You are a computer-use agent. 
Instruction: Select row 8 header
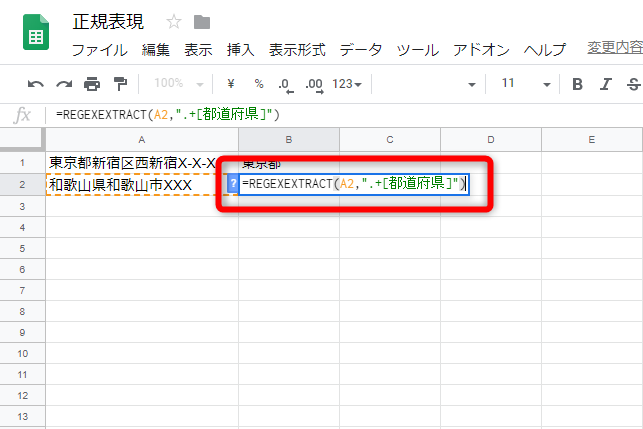(x=23, y=312)
